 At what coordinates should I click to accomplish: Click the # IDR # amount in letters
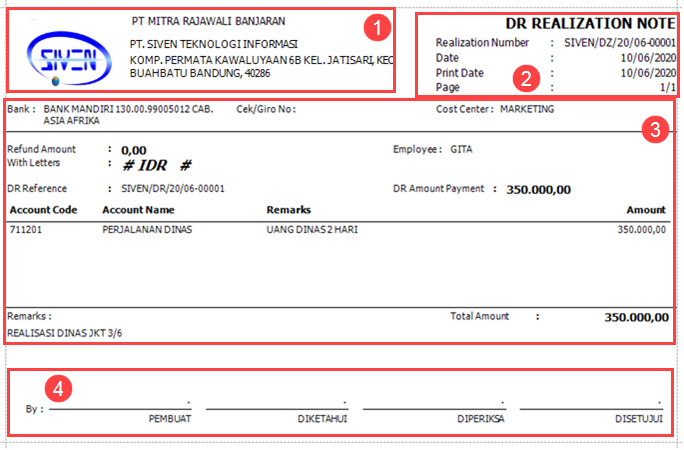(157, 165)
